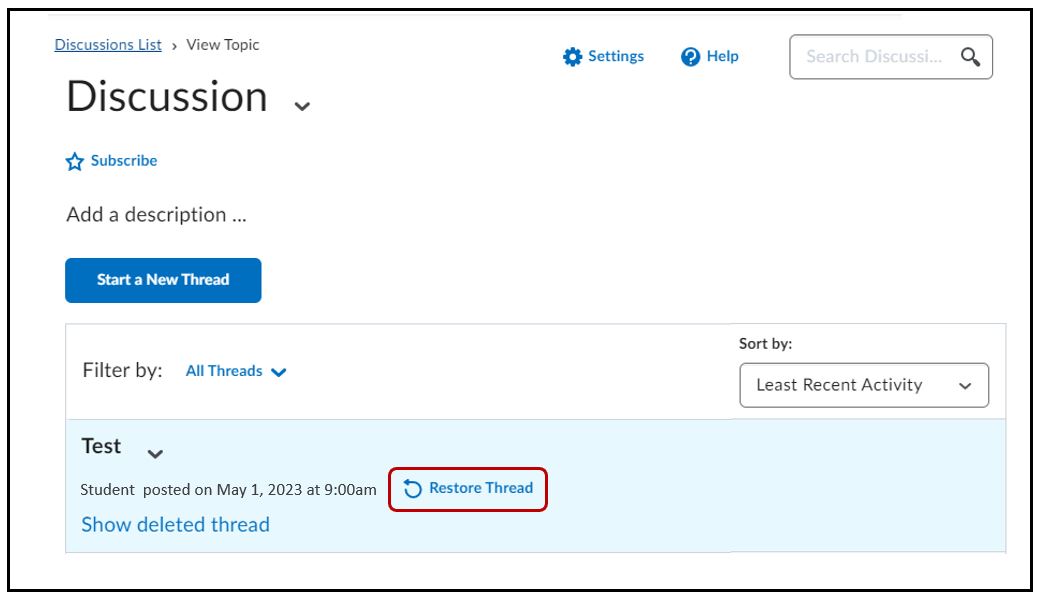The height and width of the screenshot is (602, 1042).
Task: Click the All Threads filter label
Action: pyautogui.click(x=224, y=371)
